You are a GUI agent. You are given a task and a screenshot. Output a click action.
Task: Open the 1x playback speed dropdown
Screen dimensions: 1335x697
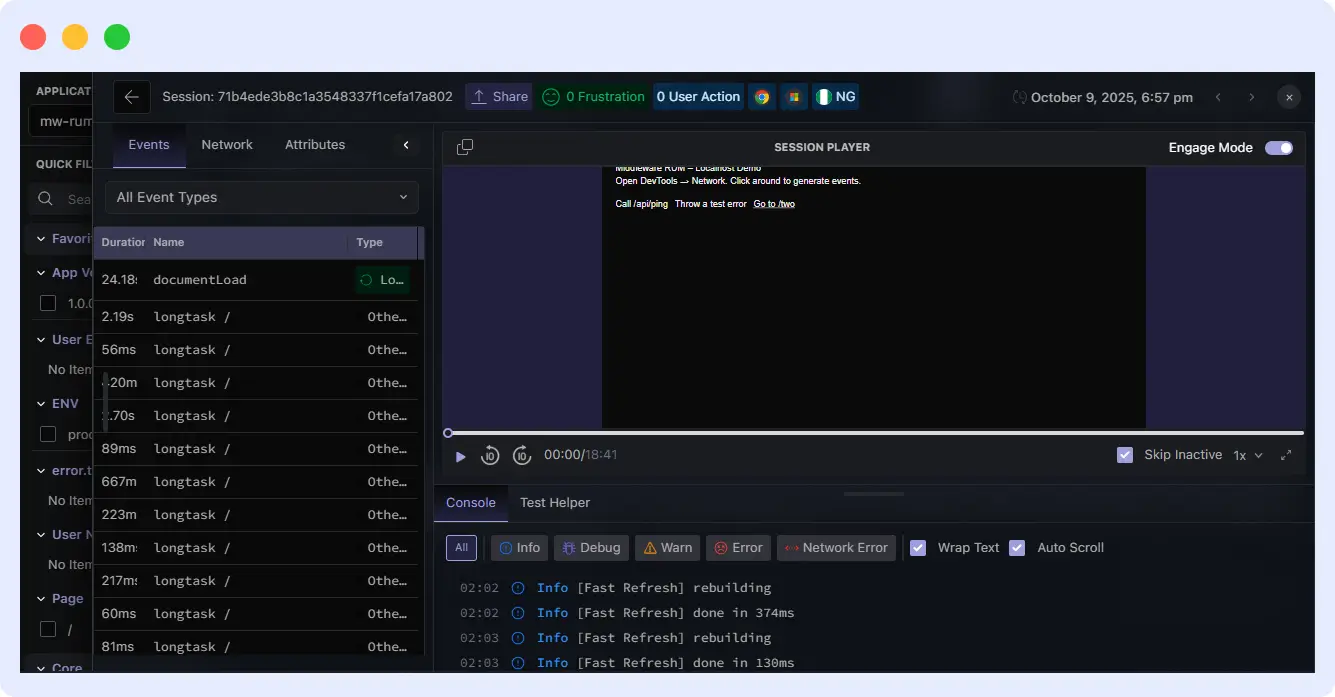(x=1249, y=454)
